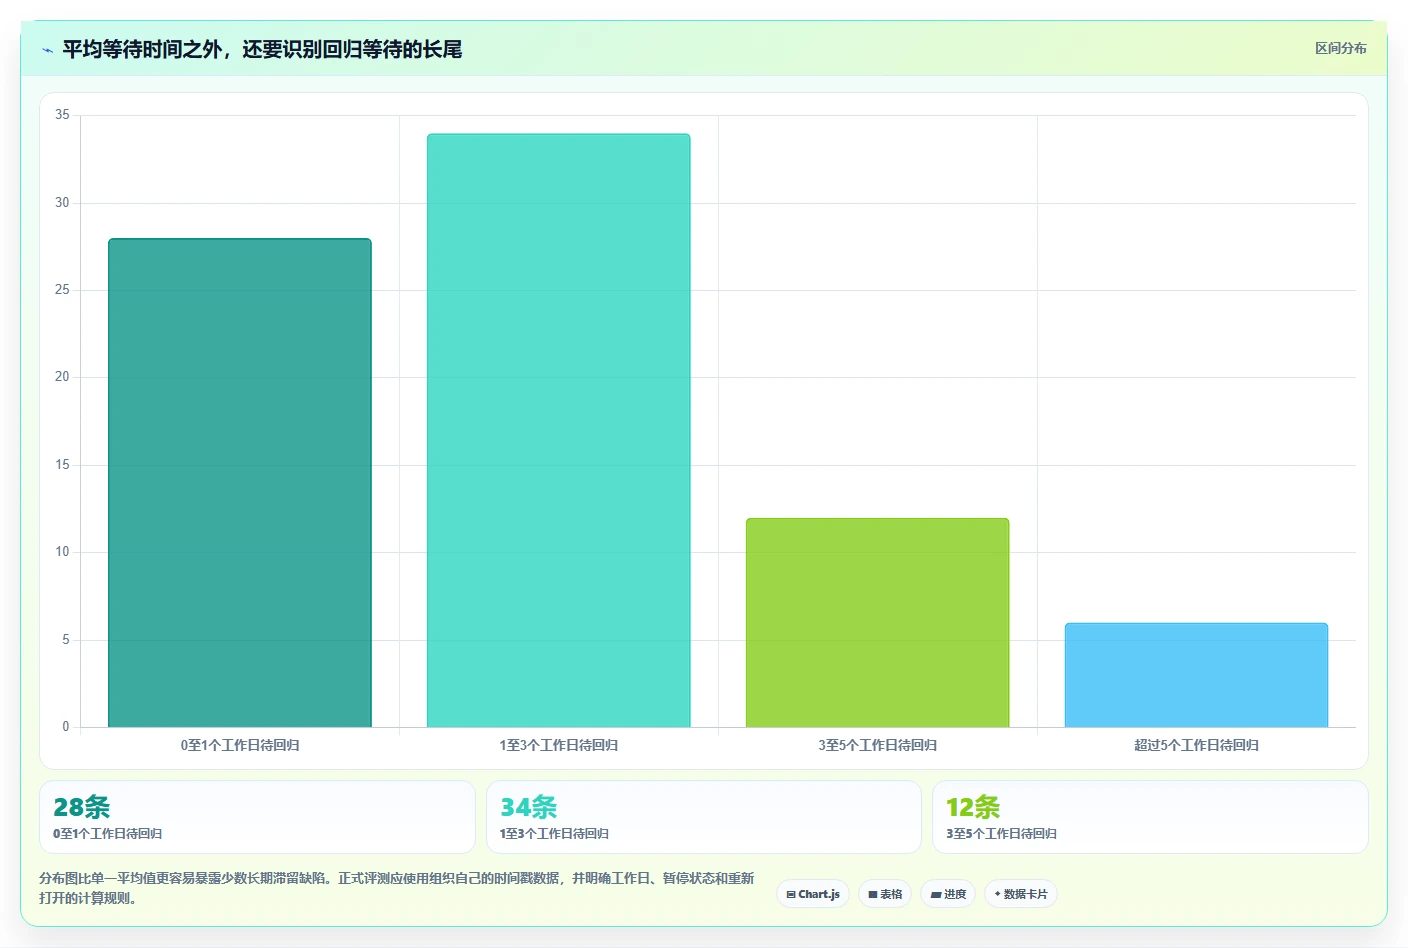Click the y-axis tick value 0
Screen dimensions: 1408x948
tap(66, 727)
